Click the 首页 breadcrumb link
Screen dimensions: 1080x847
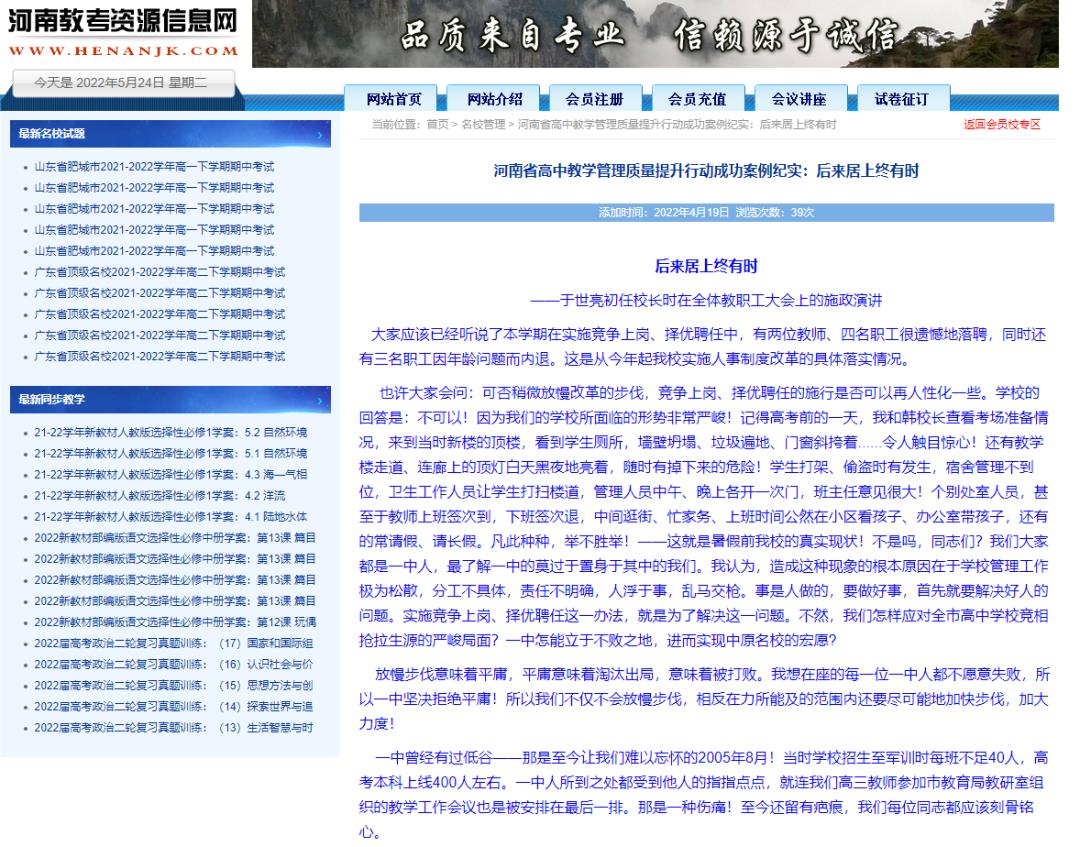437,125
